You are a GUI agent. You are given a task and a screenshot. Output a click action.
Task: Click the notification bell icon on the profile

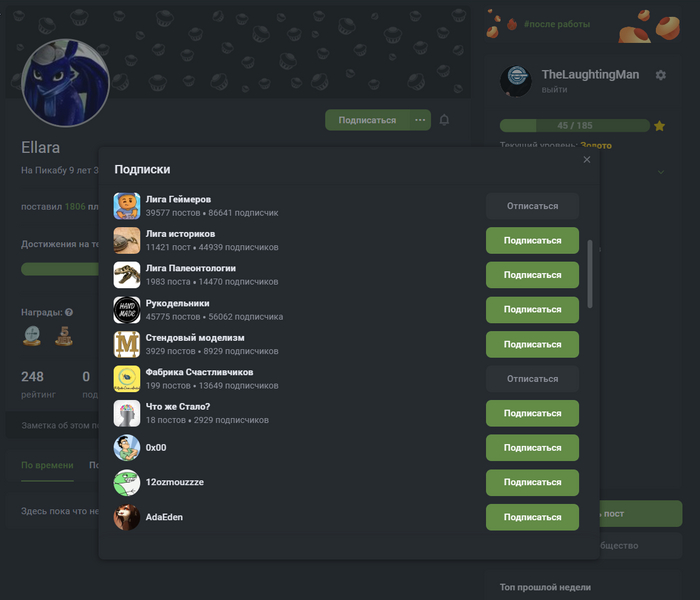point(444,120)
